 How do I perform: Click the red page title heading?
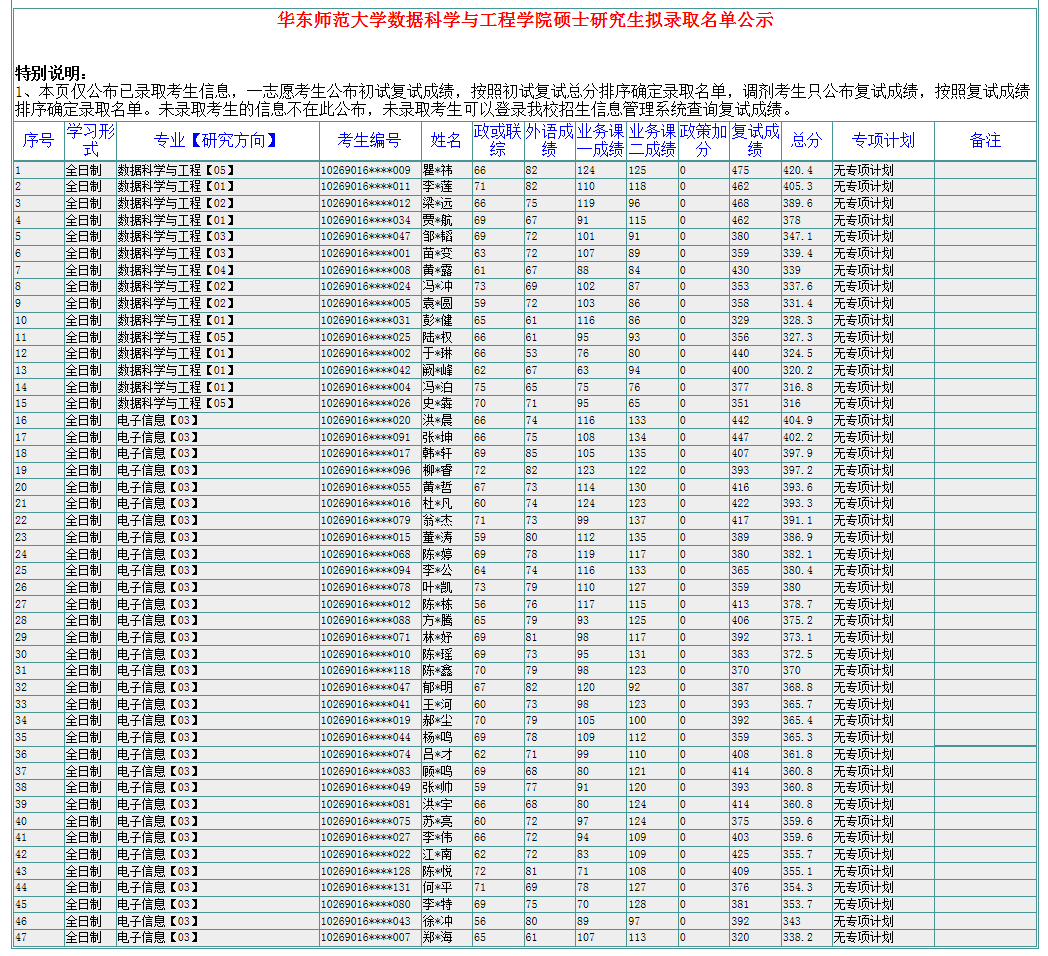click(525, 20)
